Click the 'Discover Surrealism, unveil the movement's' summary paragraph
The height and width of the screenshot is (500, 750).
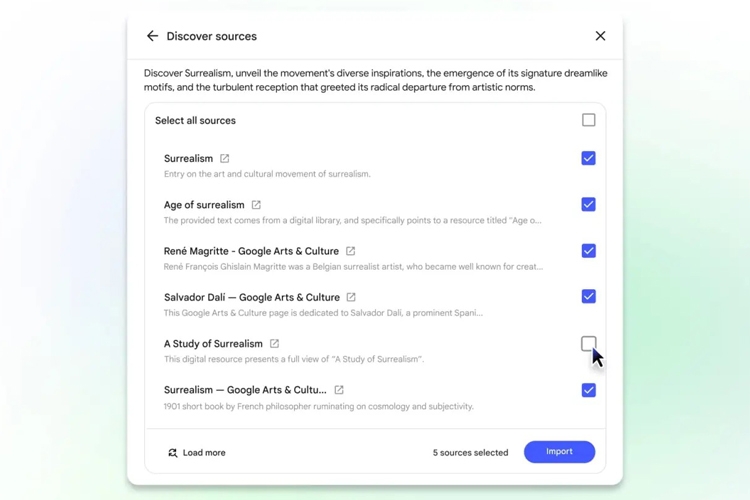(x=375, y=80)
